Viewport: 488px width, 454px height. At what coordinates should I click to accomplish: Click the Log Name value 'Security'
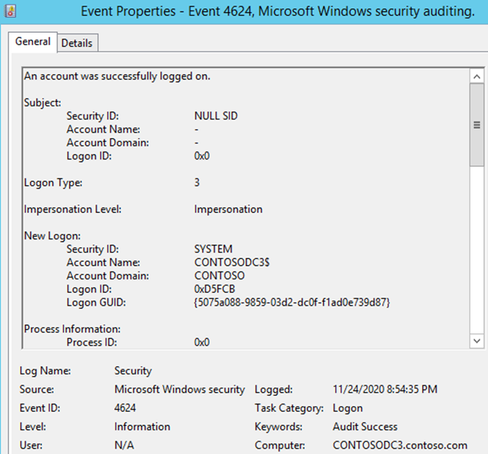(133, 371)
